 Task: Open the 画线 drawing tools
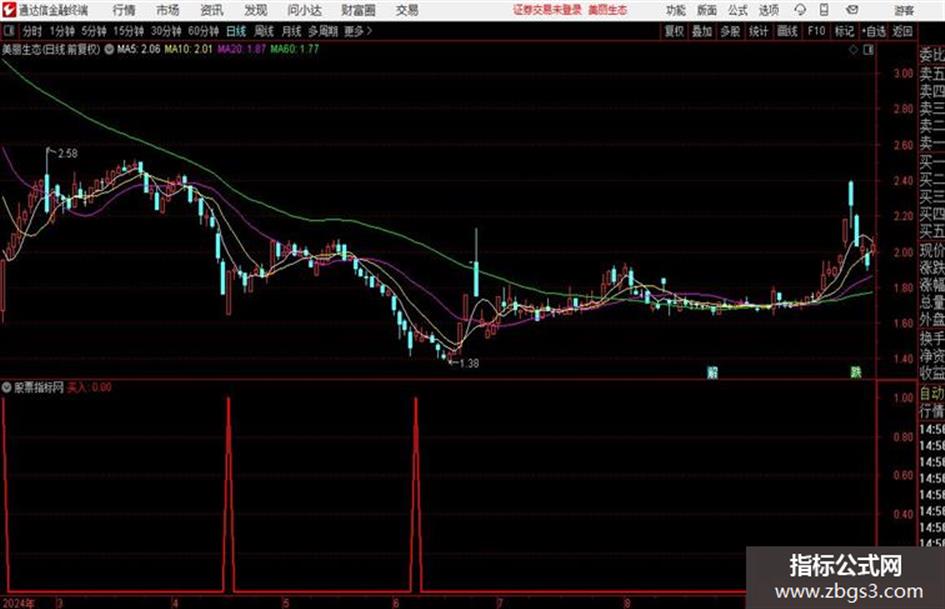(787, 31)
